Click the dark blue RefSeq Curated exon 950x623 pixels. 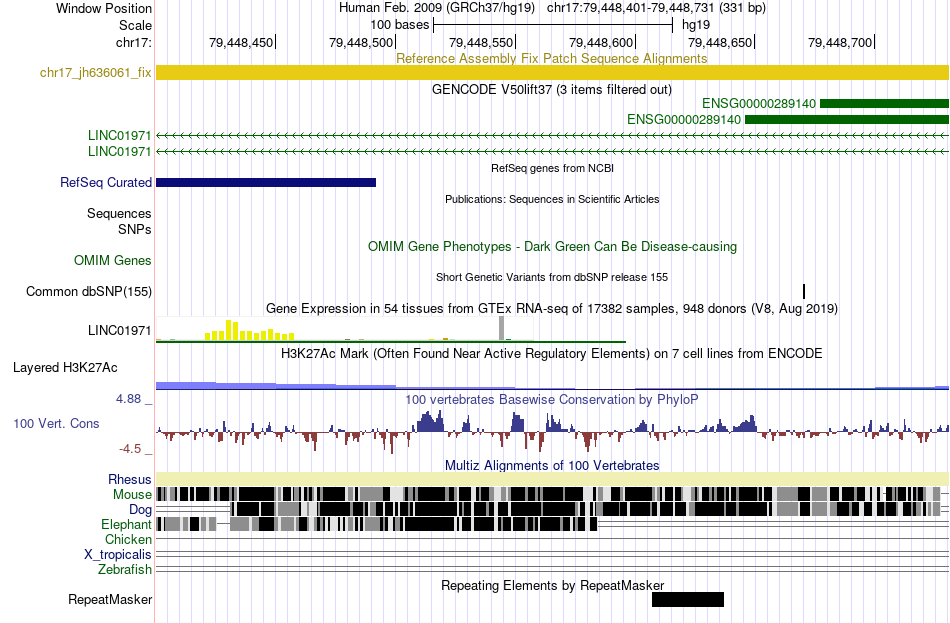pos(266,182)
